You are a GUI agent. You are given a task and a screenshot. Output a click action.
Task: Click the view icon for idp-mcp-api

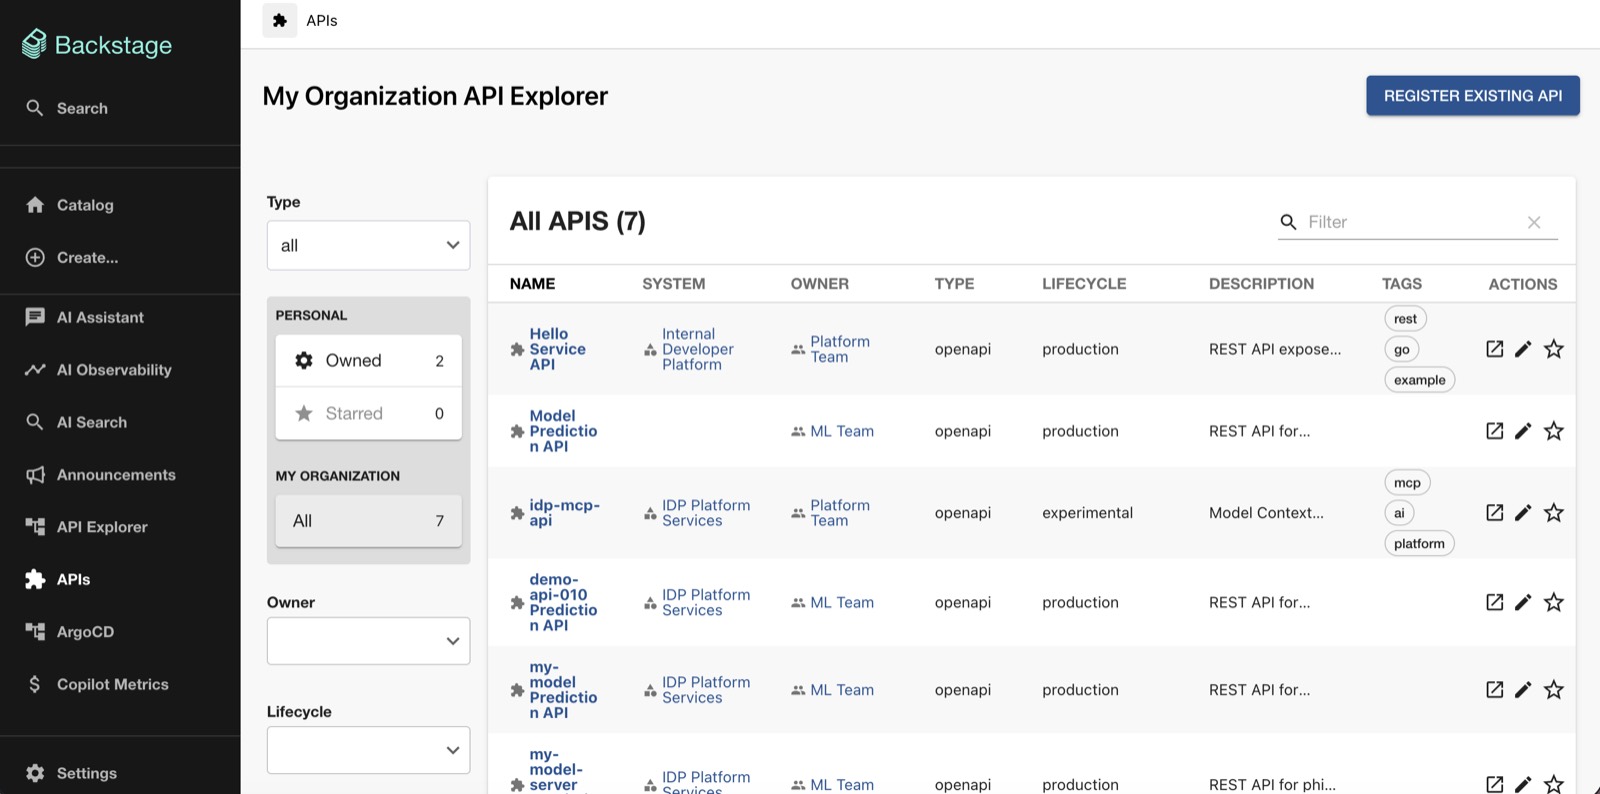[x=1494, y=513]
